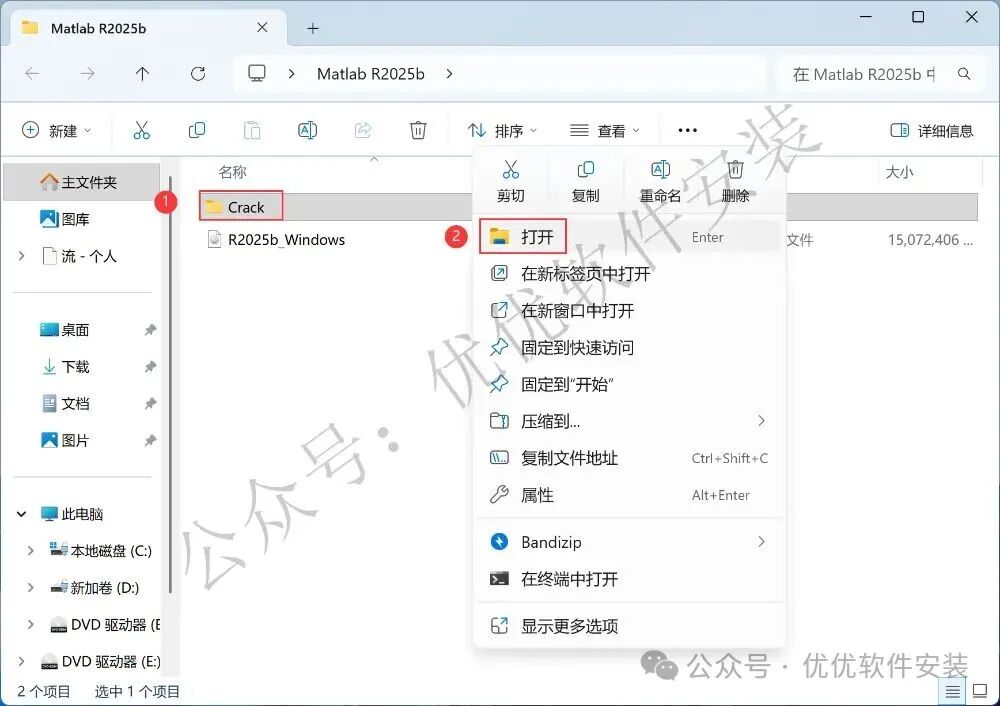Click the Forward navigation arrow

pyautogui.click(x=87, y=74)
